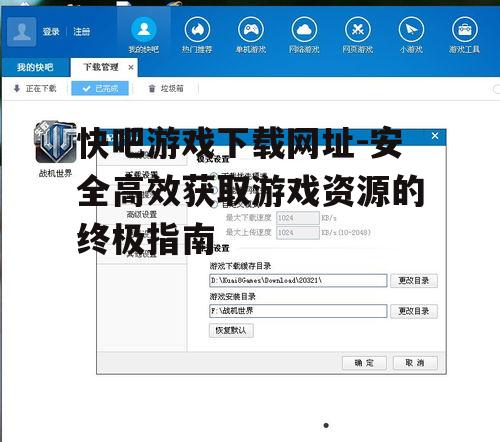Close the 下载管理 tab
This screenshot has height=442, width=500.
pos(131,67)
